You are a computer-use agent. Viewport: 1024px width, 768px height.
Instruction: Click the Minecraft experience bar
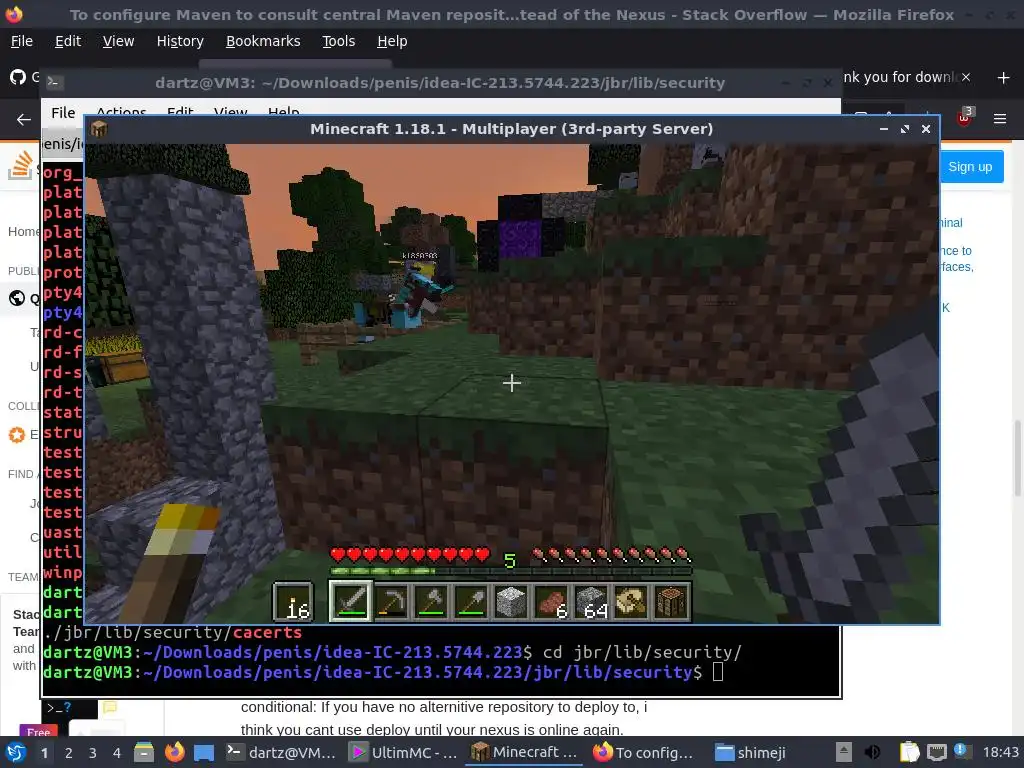click(x=511, y=571)
